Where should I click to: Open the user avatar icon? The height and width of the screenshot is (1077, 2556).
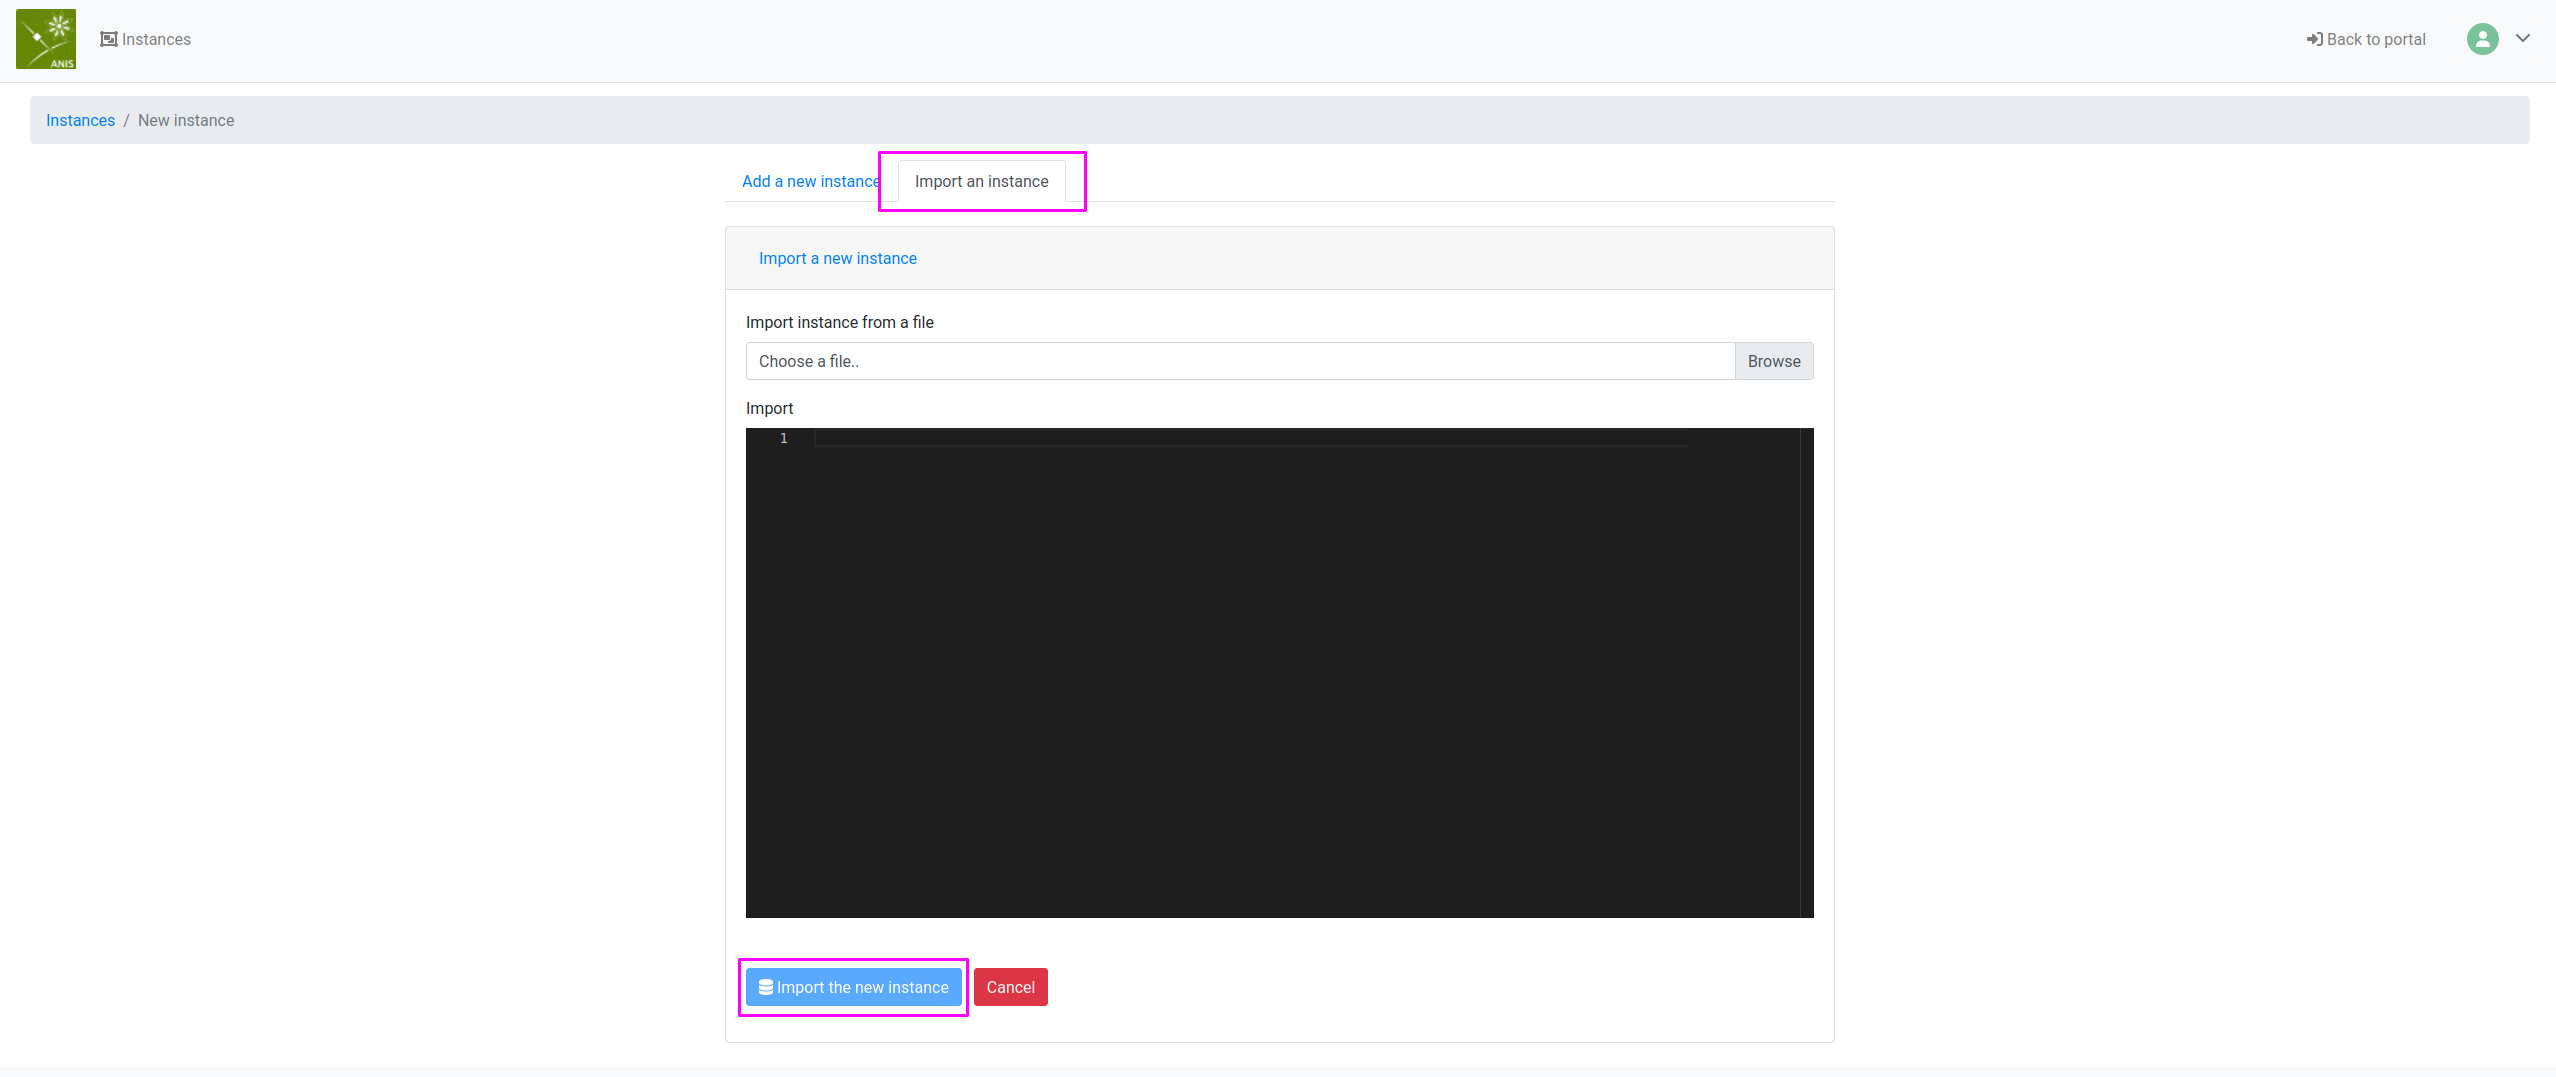(2483, 38)
